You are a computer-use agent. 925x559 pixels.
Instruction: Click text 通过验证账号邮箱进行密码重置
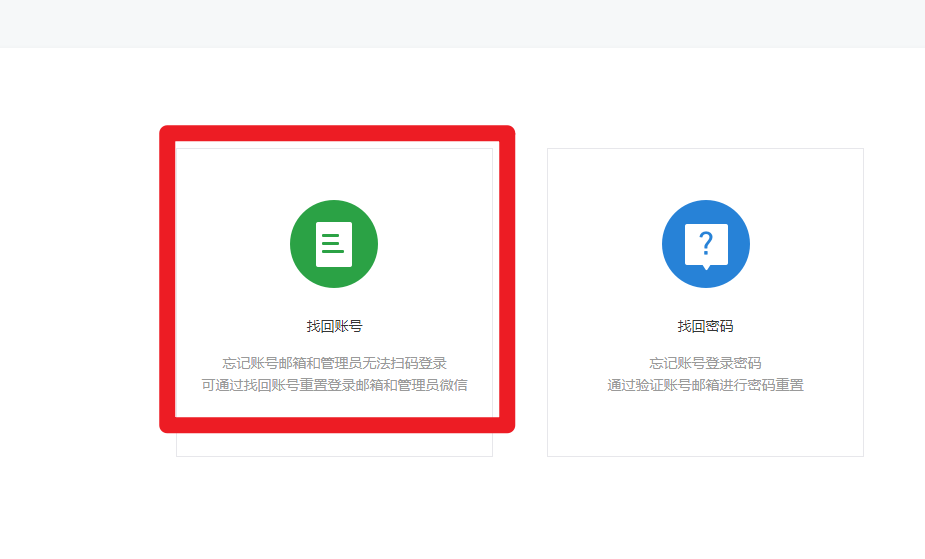click(x=706, y=385)
